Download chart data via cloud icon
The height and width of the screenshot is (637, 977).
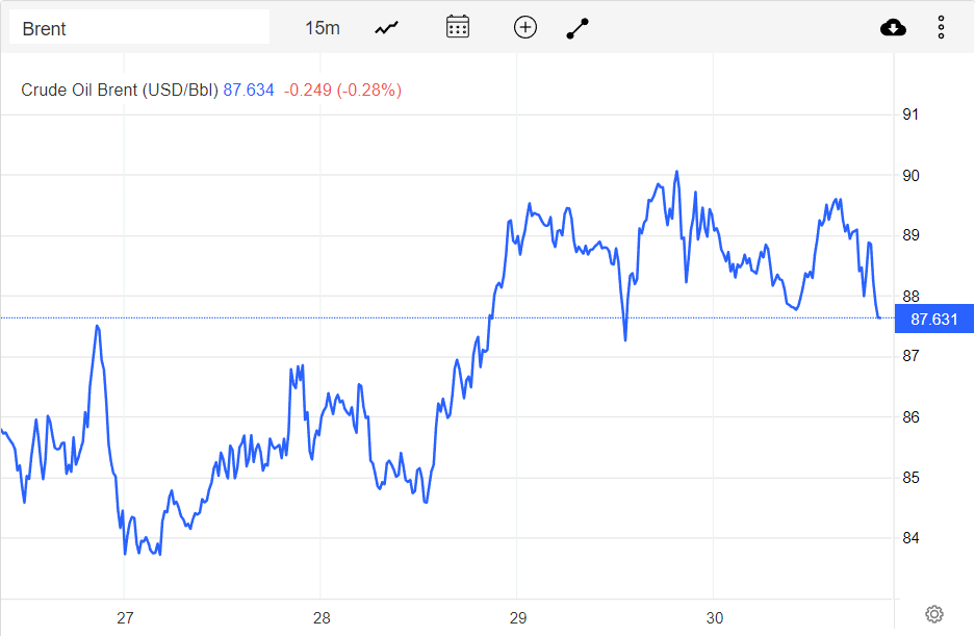point(893,27)
